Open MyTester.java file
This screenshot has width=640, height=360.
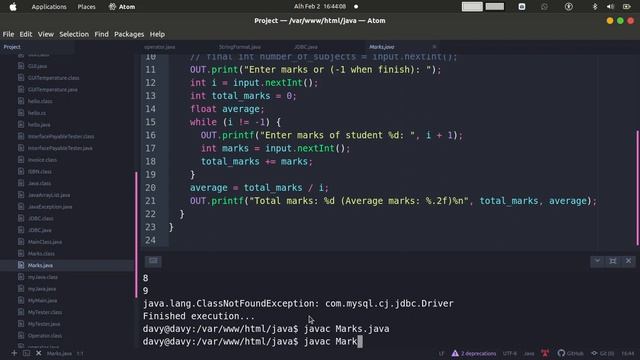(44, 324)
